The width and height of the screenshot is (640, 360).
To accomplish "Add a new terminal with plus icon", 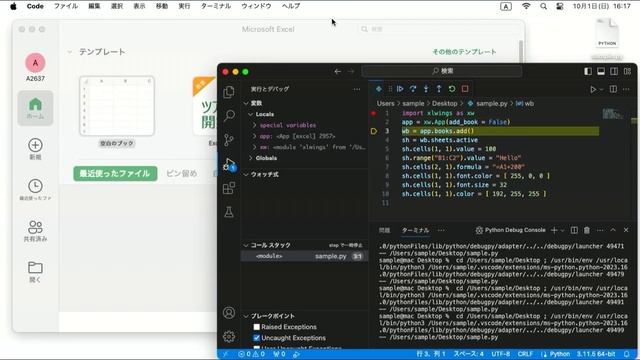I will click(x=554, y=230).
